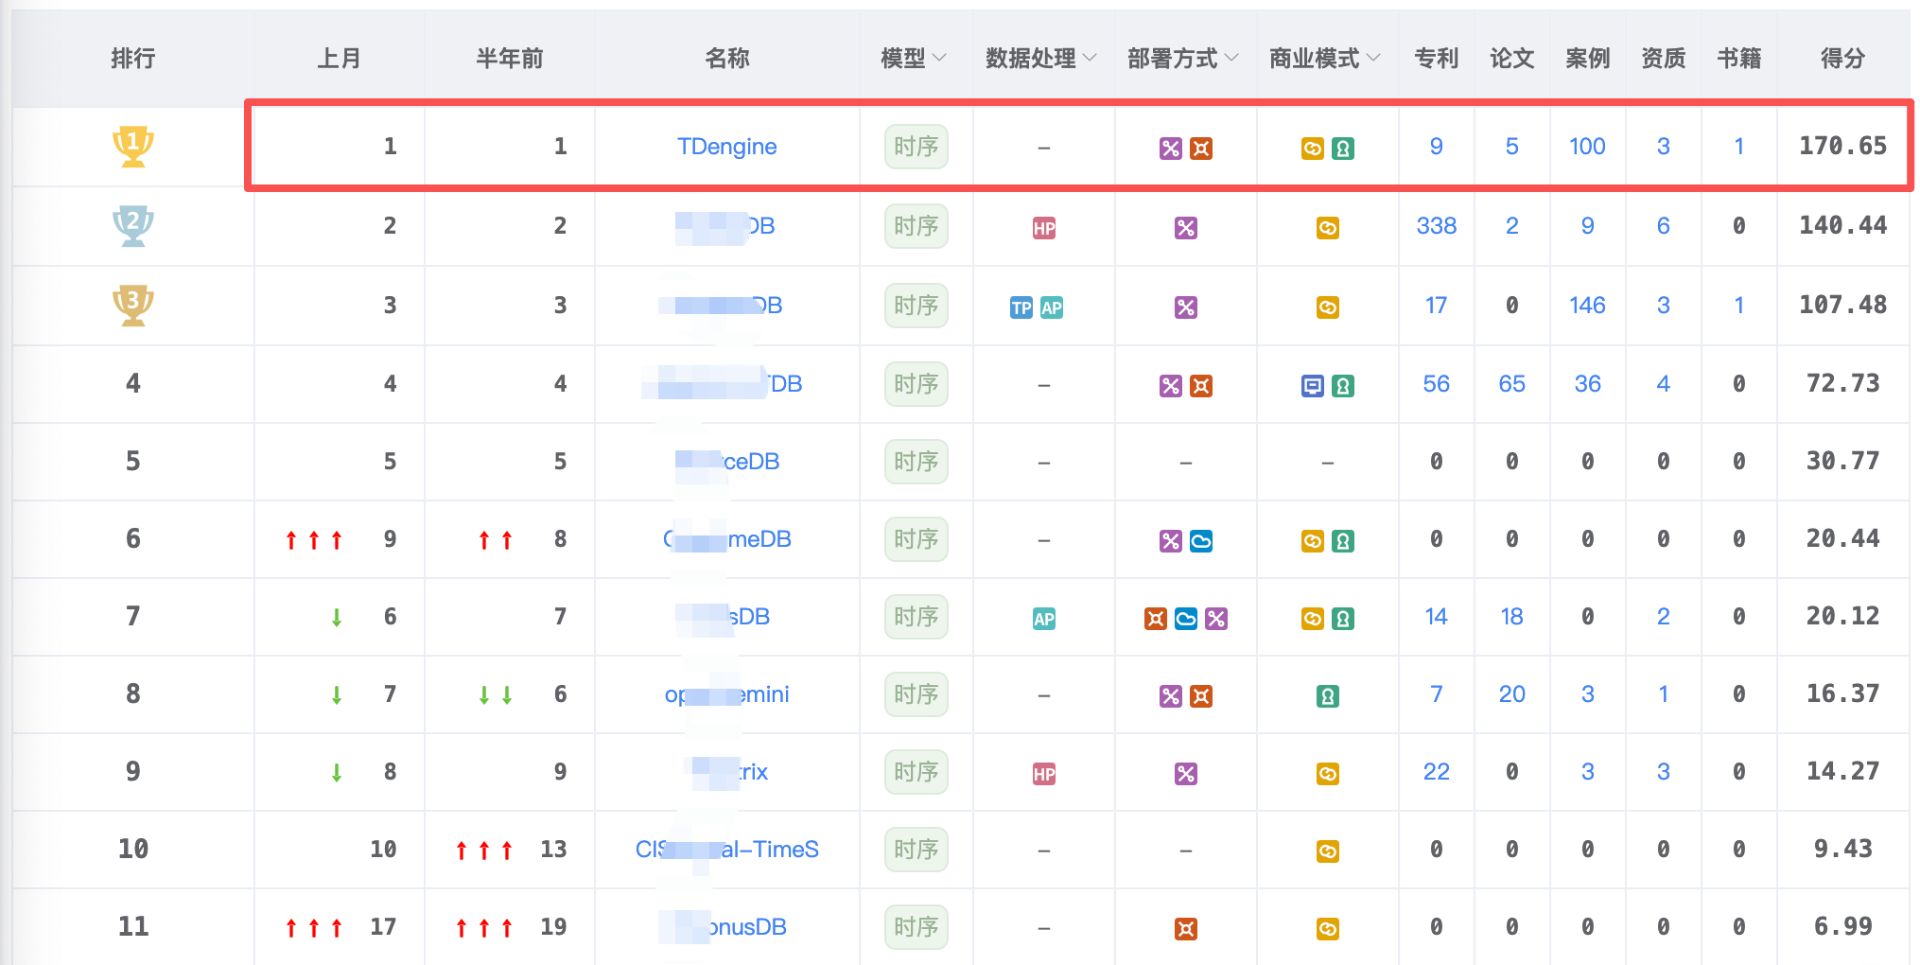Click the score 140.44
1920x965 pixels.
click(1842, 226)
